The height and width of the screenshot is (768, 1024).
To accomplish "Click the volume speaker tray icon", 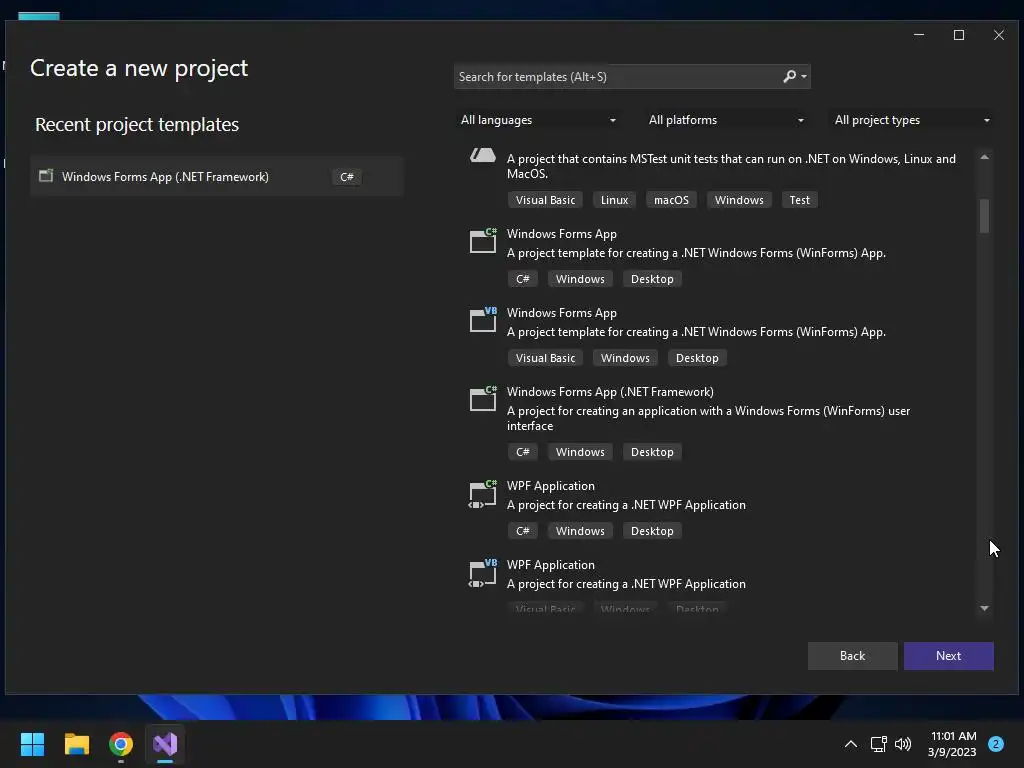I will (903, 744).
